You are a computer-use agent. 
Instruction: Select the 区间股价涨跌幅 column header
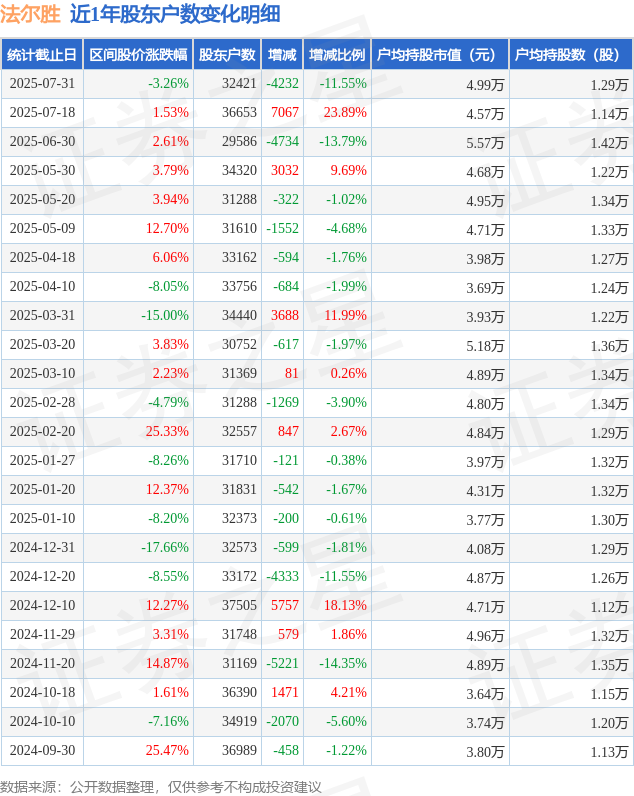(137, 55)
